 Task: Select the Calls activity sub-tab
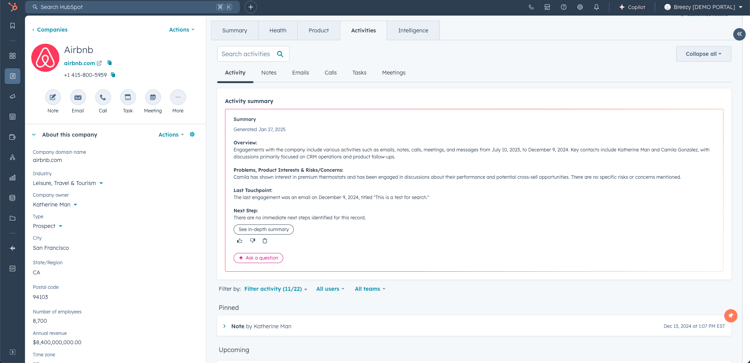coord(331,73)
